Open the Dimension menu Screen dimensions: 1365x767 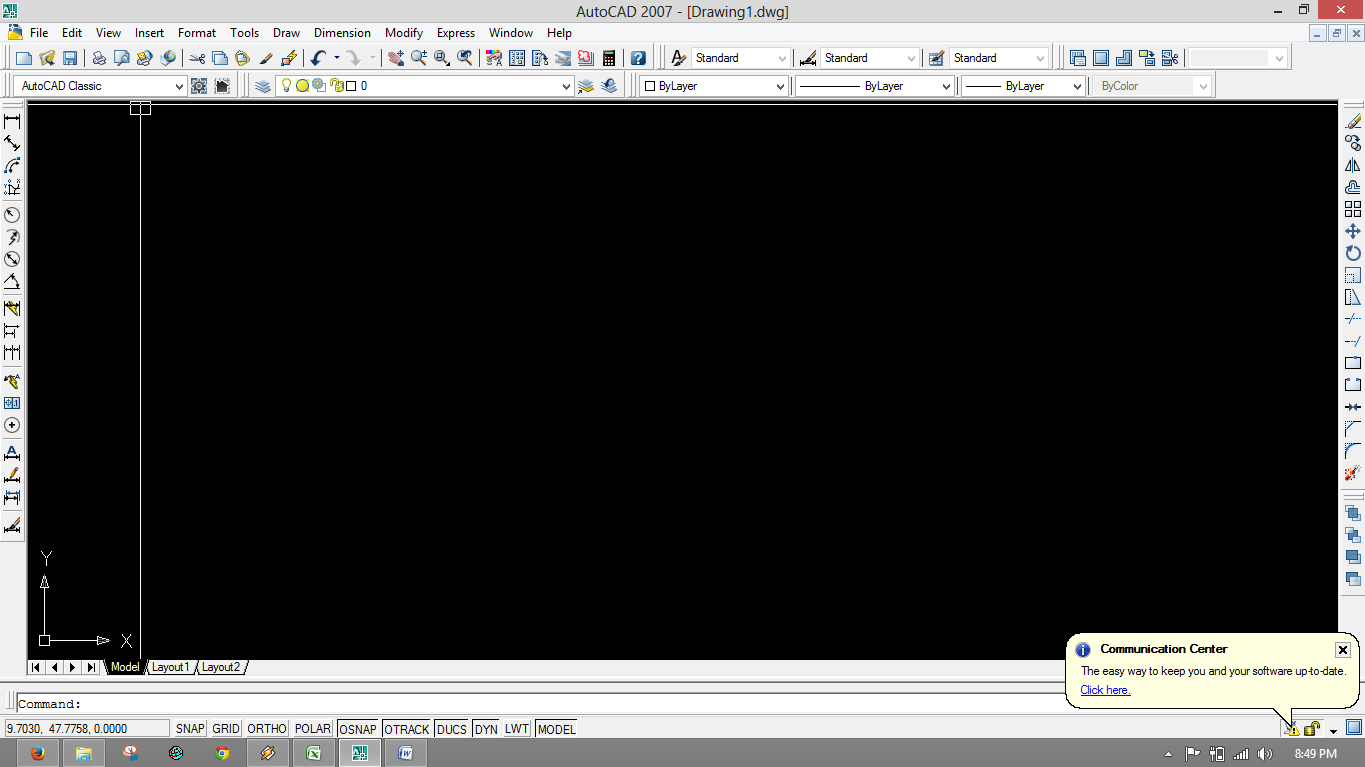coord(342,33)
